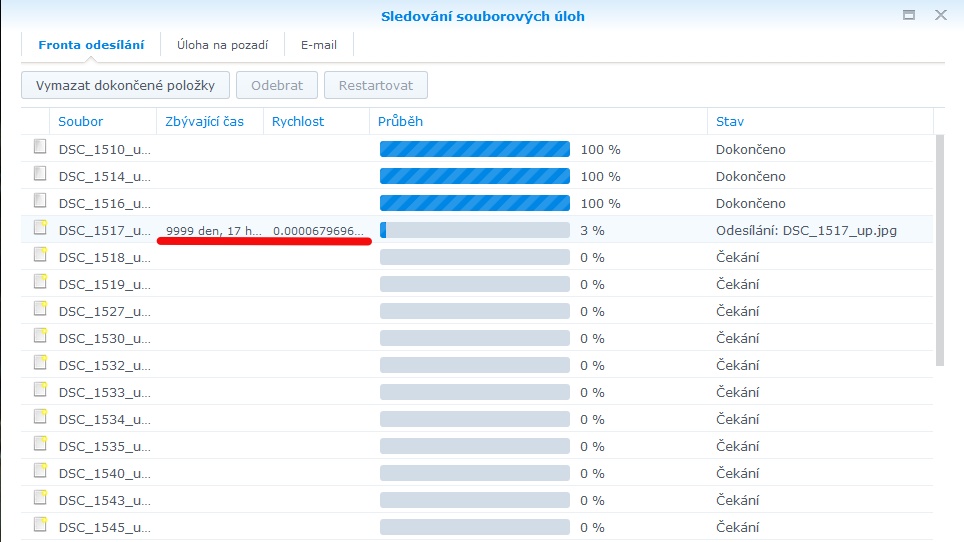Screen dimensions: 964x542
Task: Click the file icon next to DSC_1510_u
Action: (x=40, y=148)
